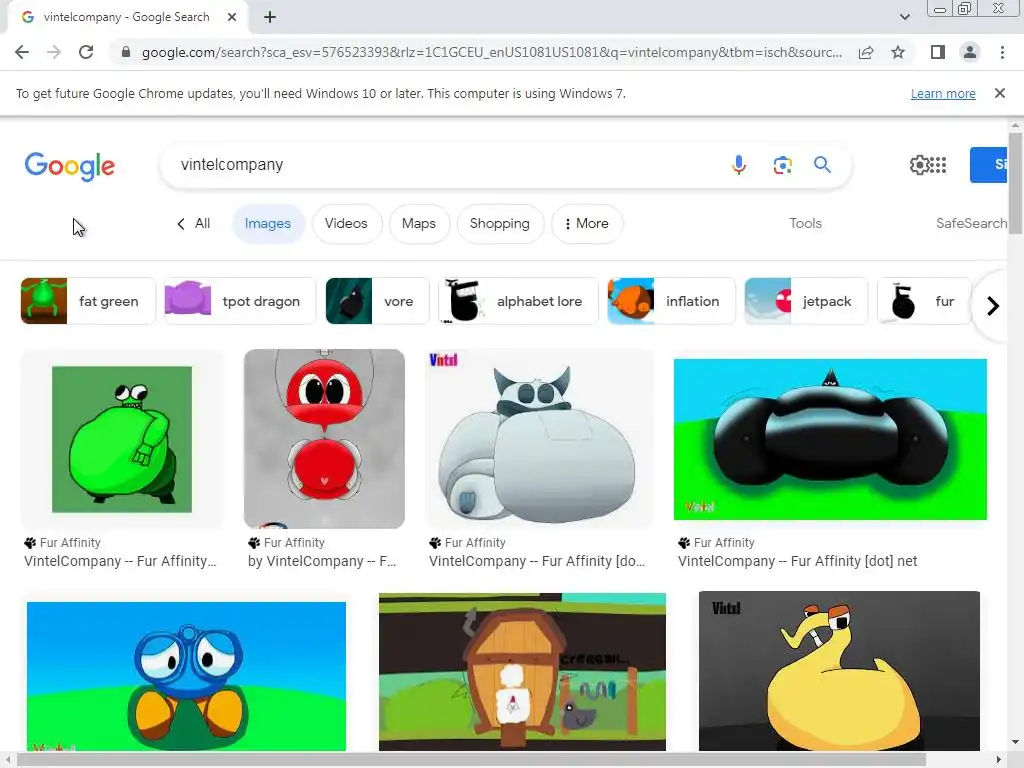Dismiss the Windows 7 update notice
The height and width of the screenshot is (768, 1024).
click(x=999, y=93)
